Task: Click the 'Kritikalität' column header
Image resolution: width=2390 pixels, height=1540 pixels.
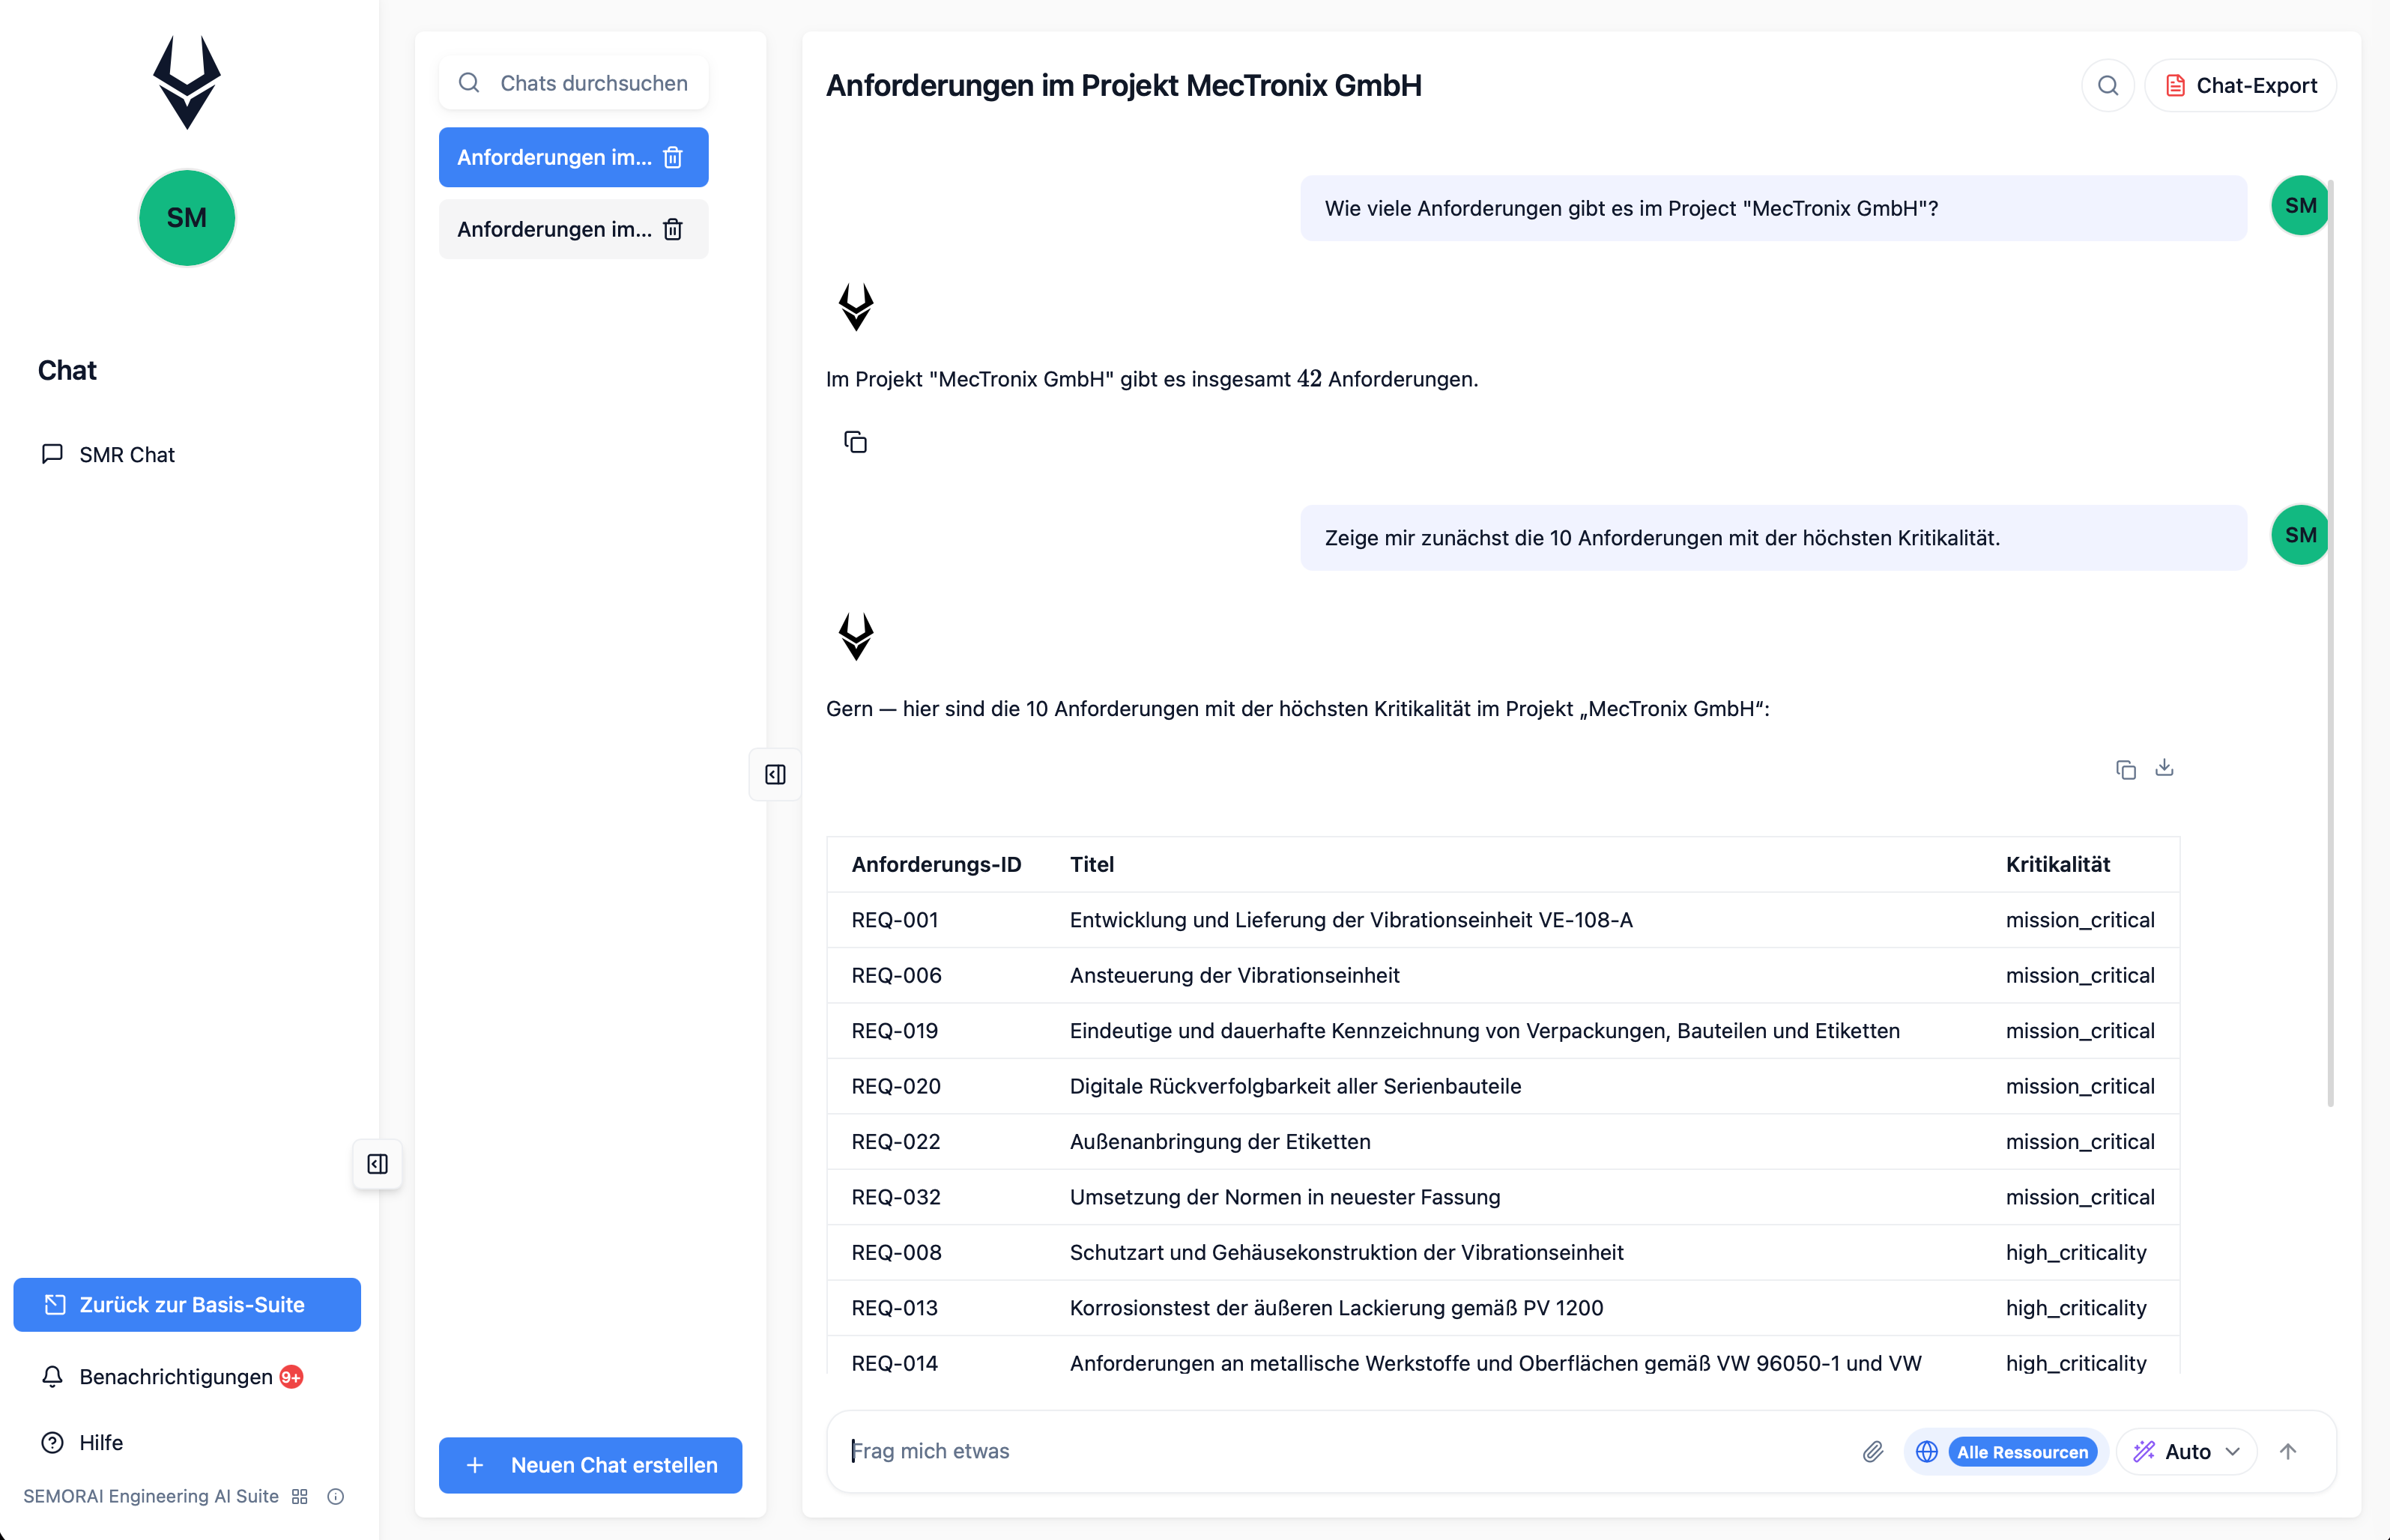Action: [2057, 865]
